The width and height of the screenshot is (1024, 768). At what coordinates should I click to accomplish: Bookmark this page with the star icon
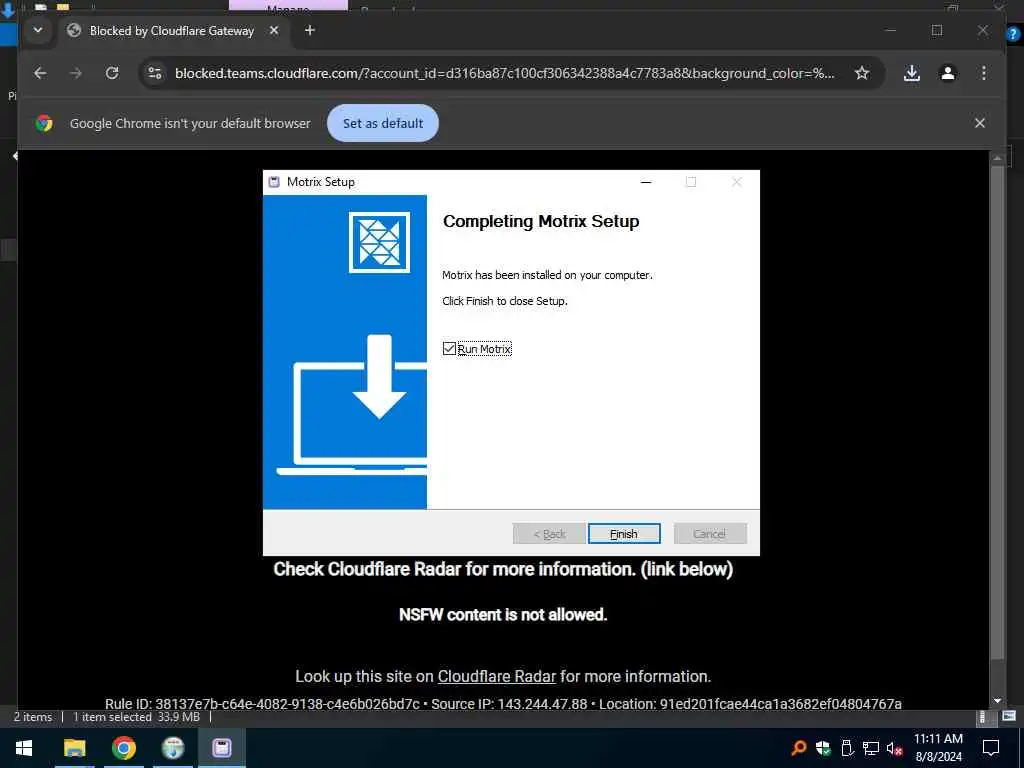(862, 73)
